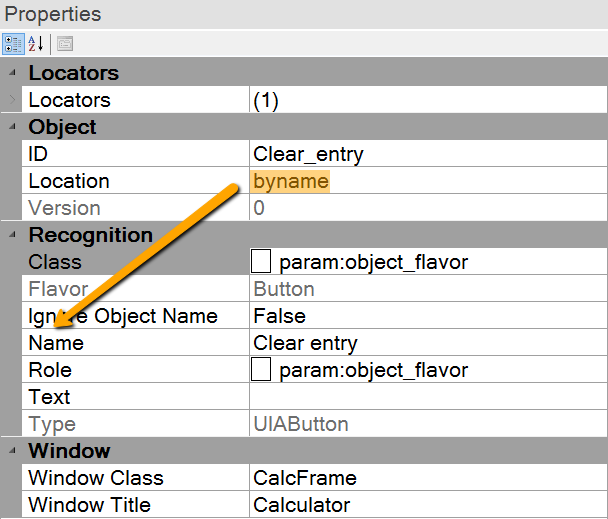Click the Ignore Object Name value False
Image resolution: width=608 pixels, height=519 pixels.
pos(279,316)
